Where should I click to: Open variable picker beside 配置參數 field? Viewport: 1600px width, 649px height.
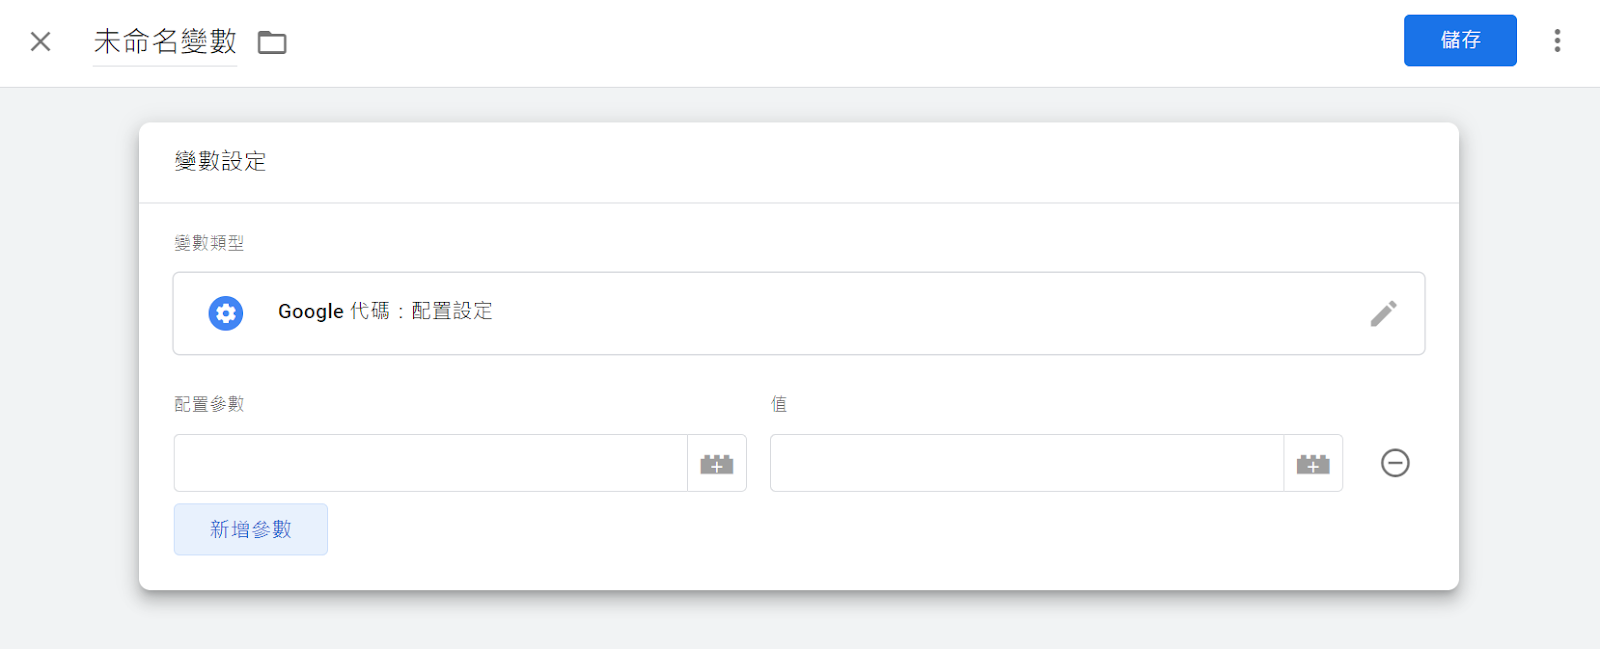717,463
